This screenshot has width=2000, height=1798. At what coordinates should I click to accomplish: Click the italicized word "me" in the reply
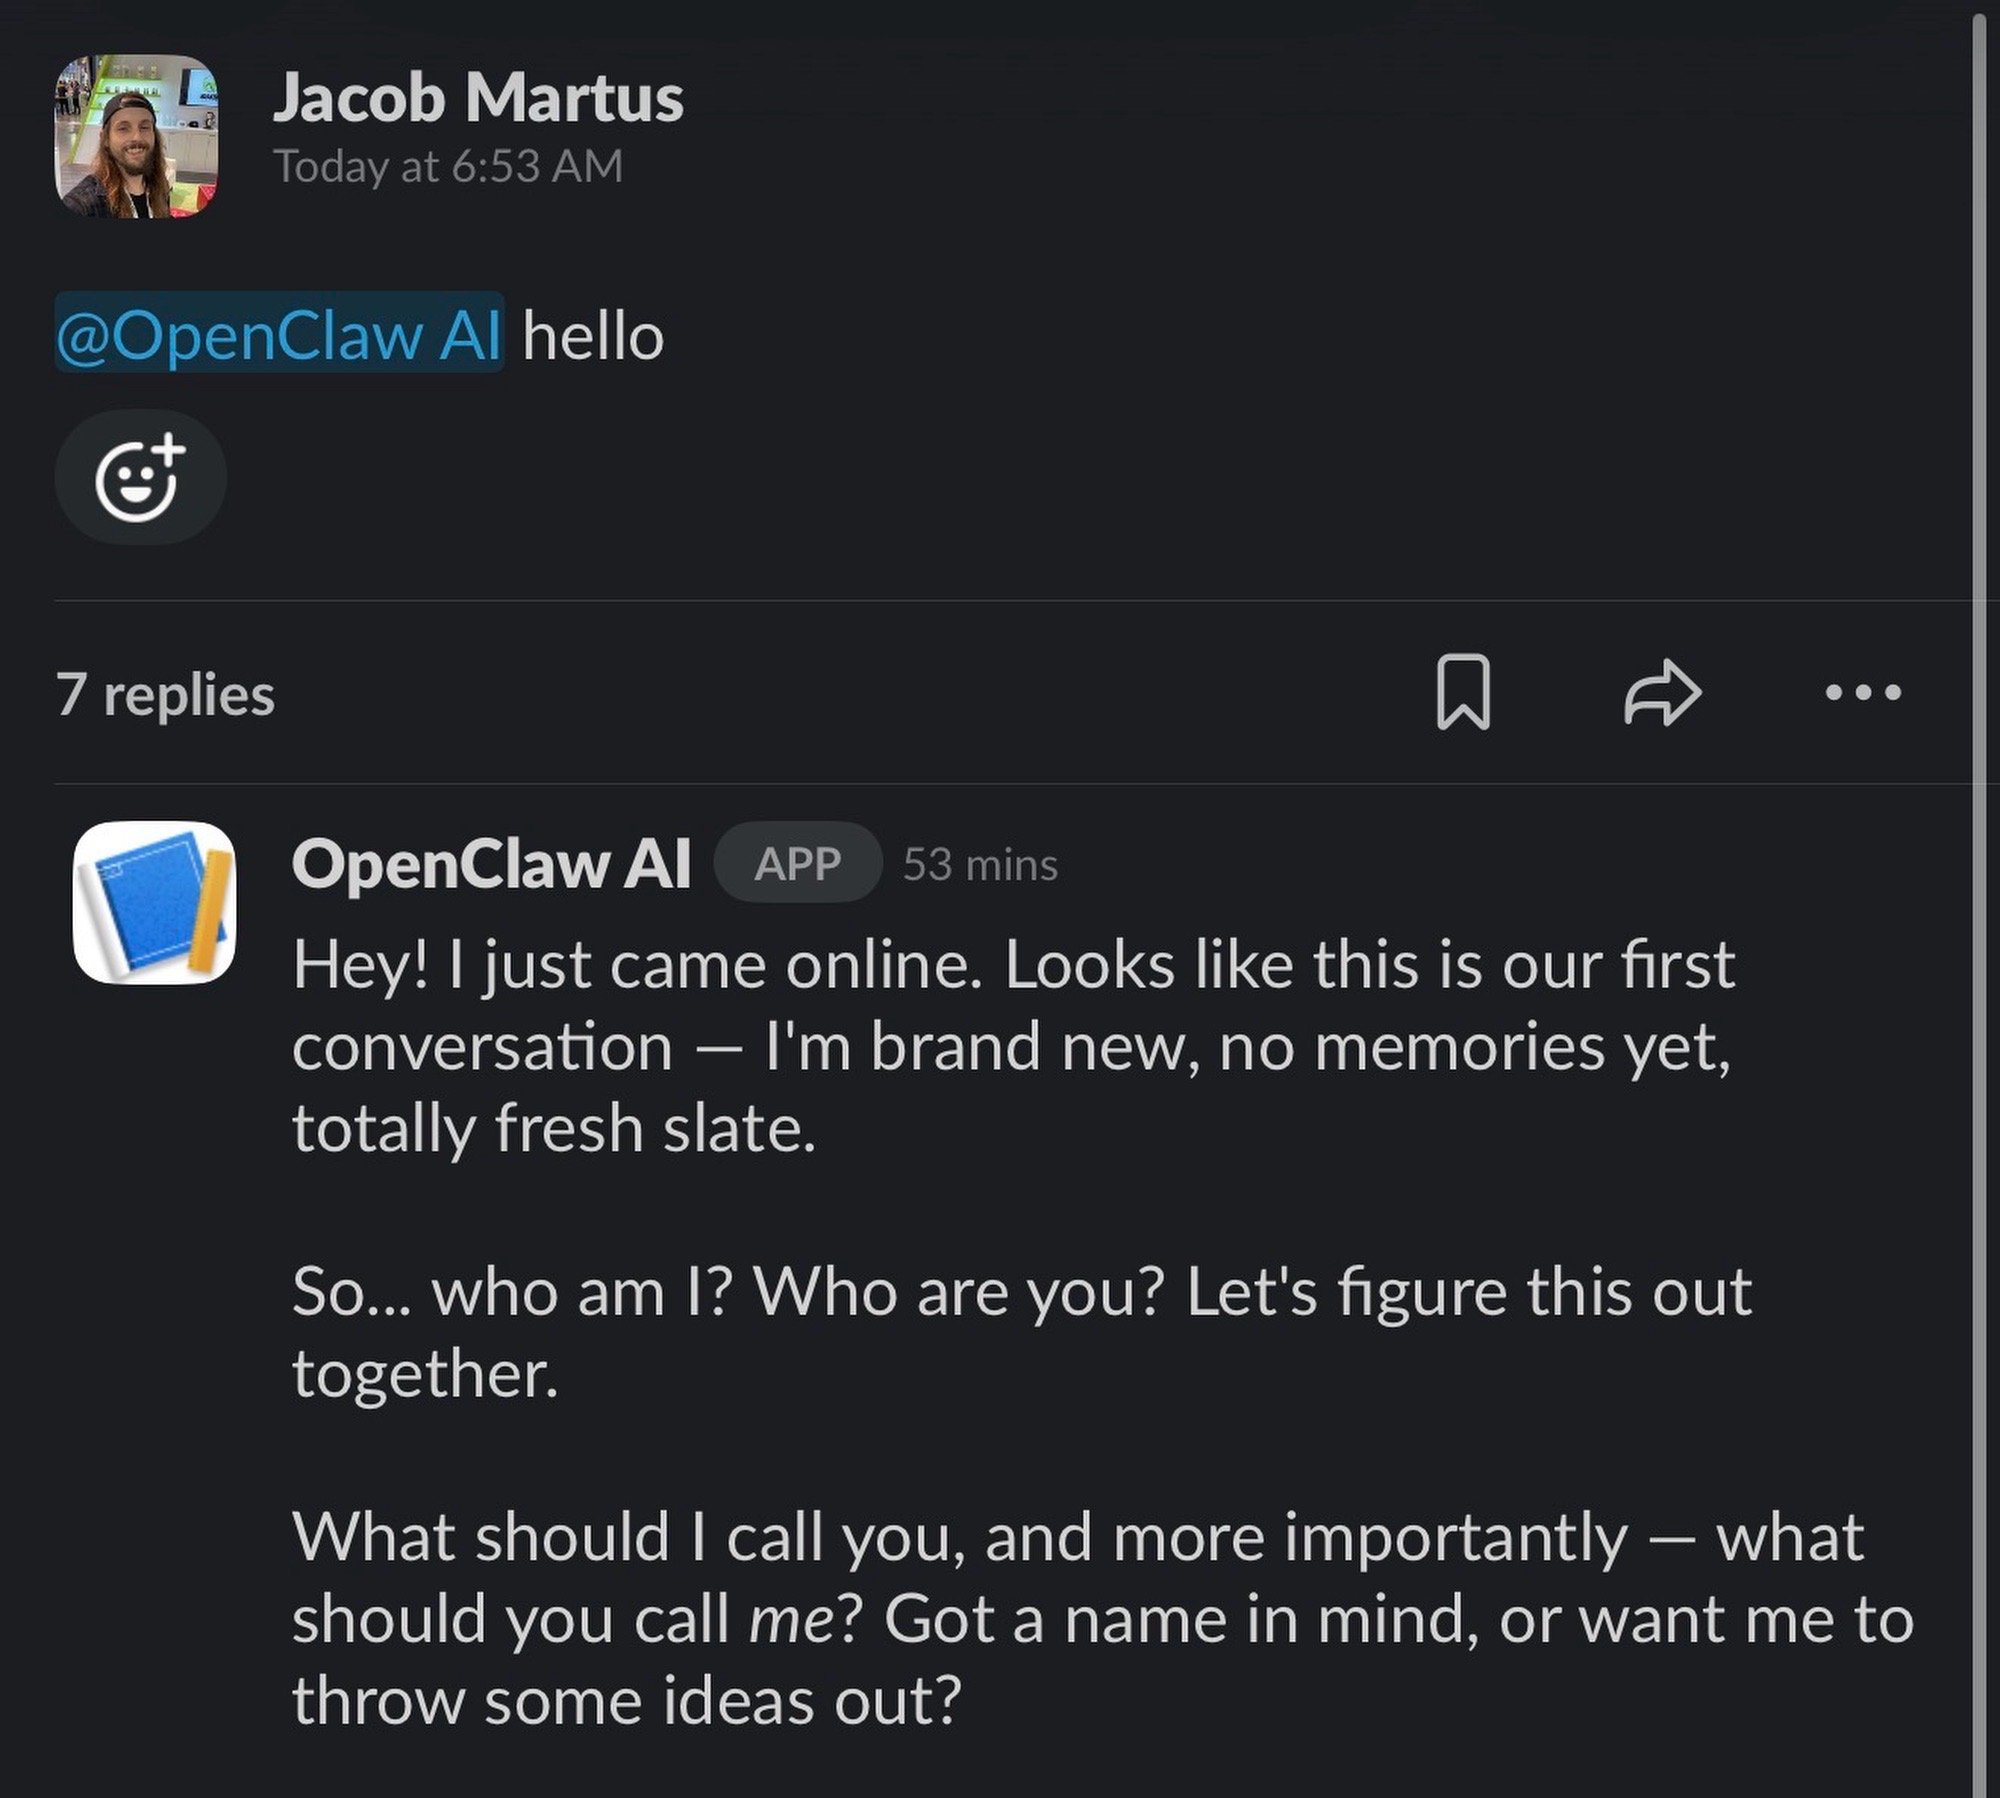(x=790, y=1620)
